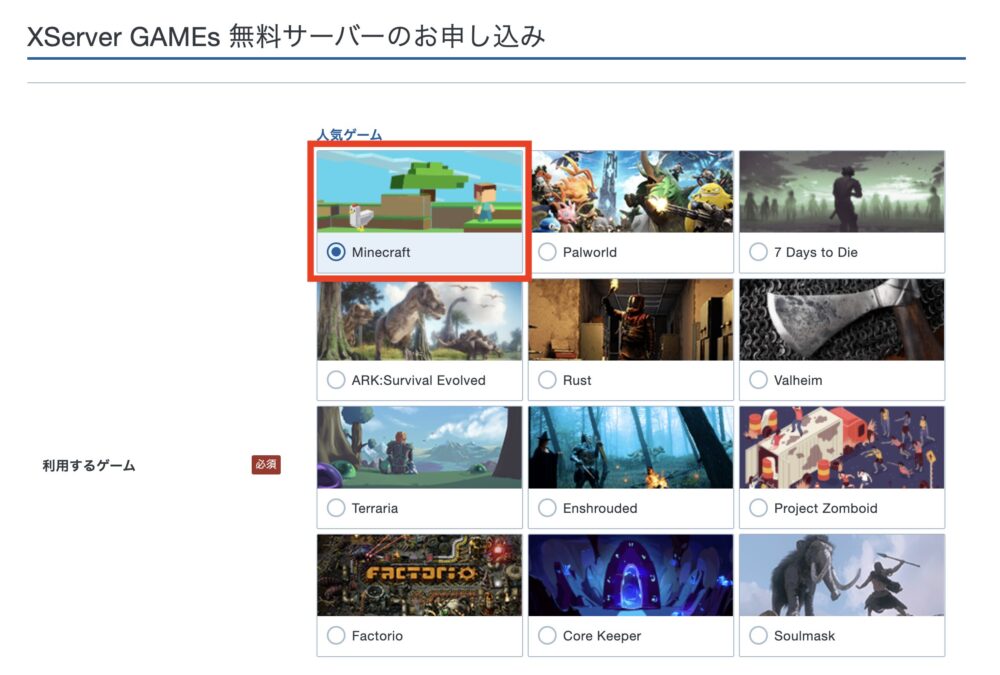Click the Minecraft game thumbnail image
The image size is (1000, 675).
pyautogui.click(x=420, y=191)
